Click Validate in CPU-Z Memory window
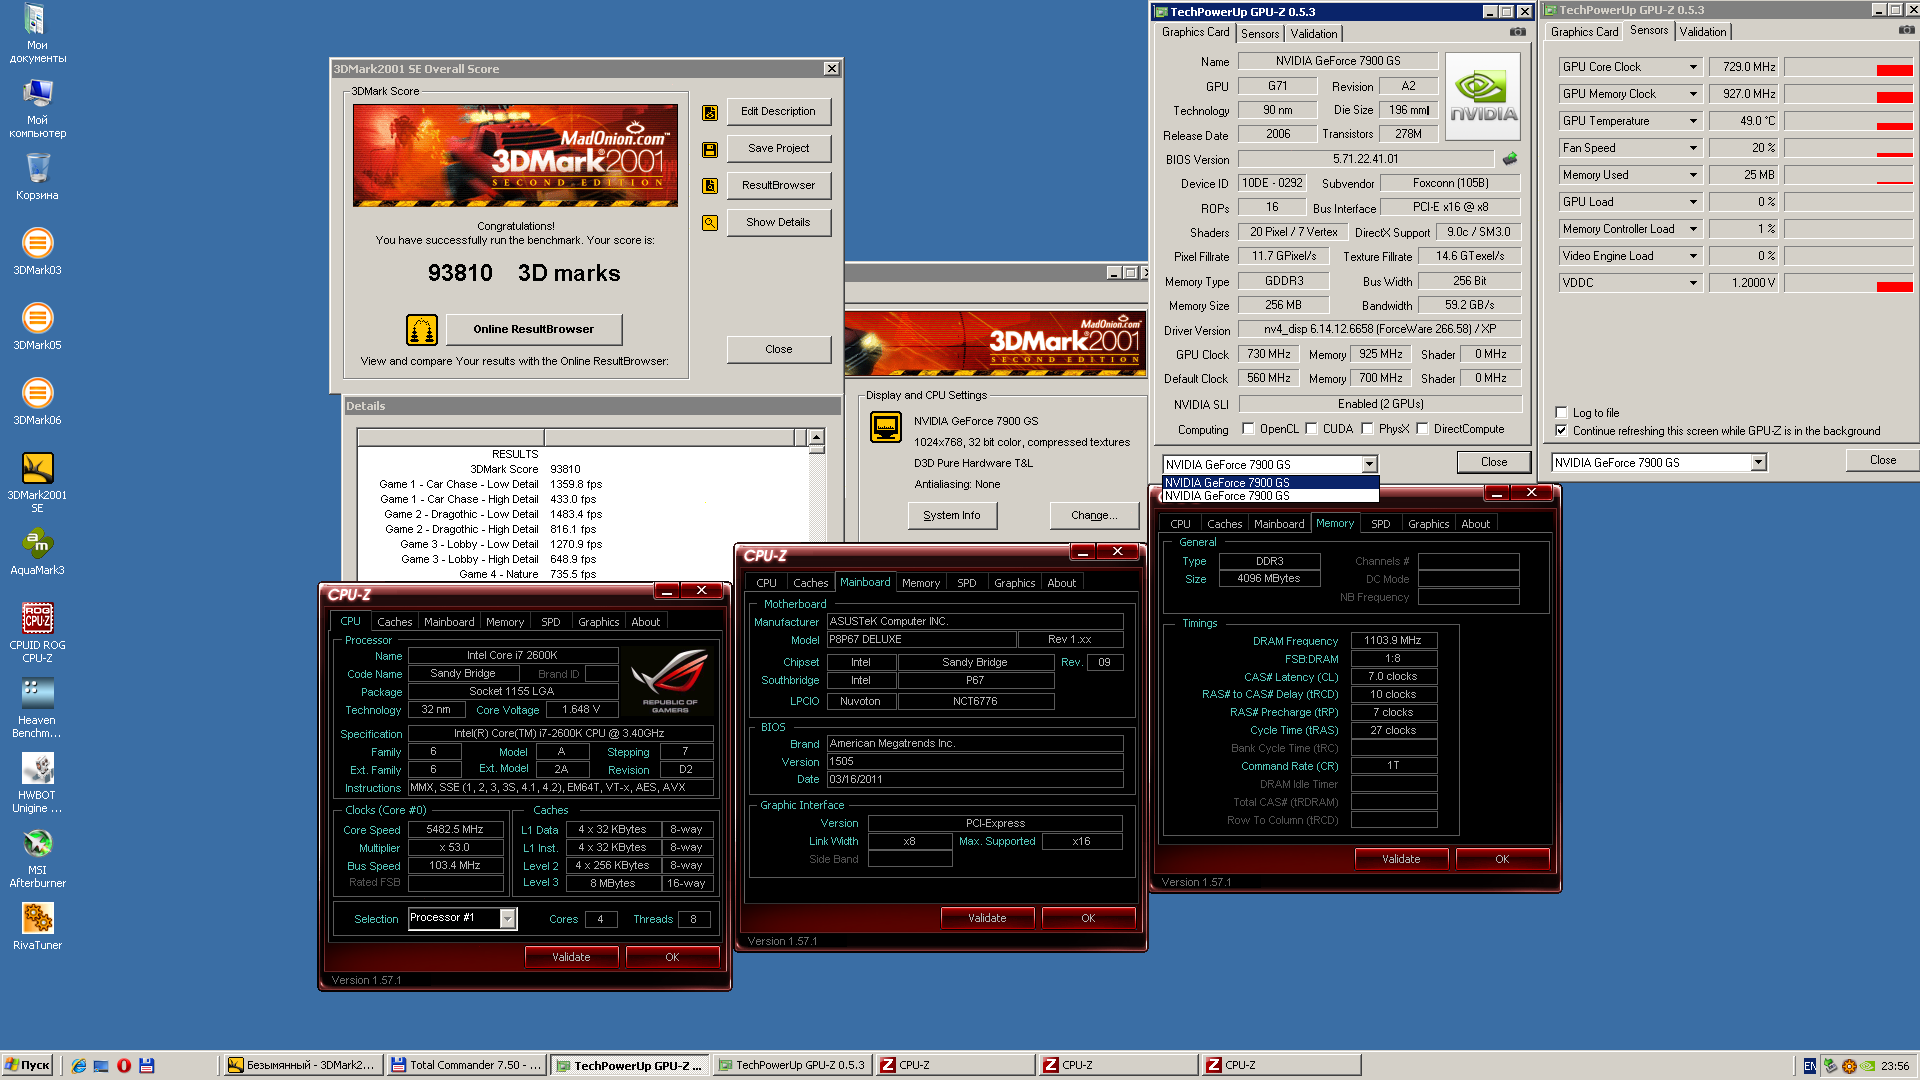 point(1401,859)
